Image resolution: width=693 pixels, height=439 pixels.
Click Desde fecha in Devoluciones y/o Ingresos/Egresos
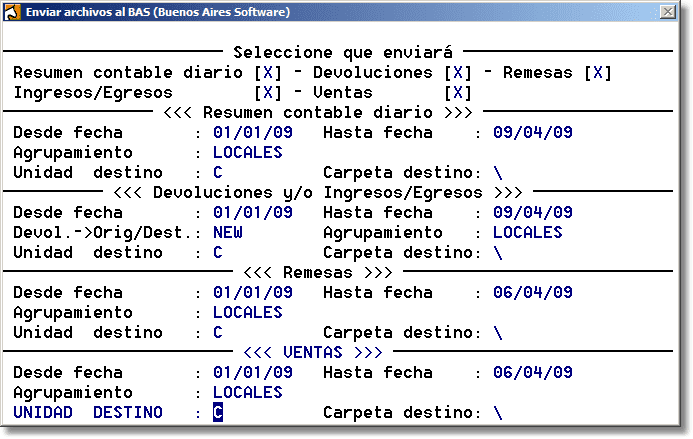253,213
